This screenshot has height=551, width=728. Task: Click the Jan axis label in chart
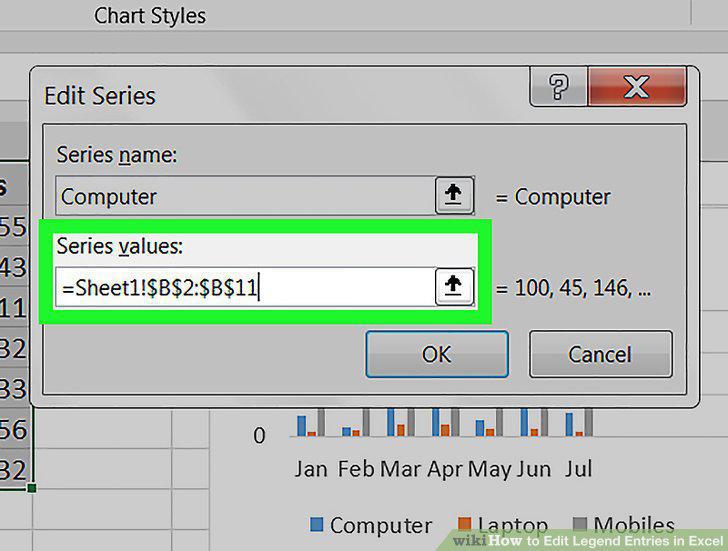pyautogui.click(x=311, y=468)
